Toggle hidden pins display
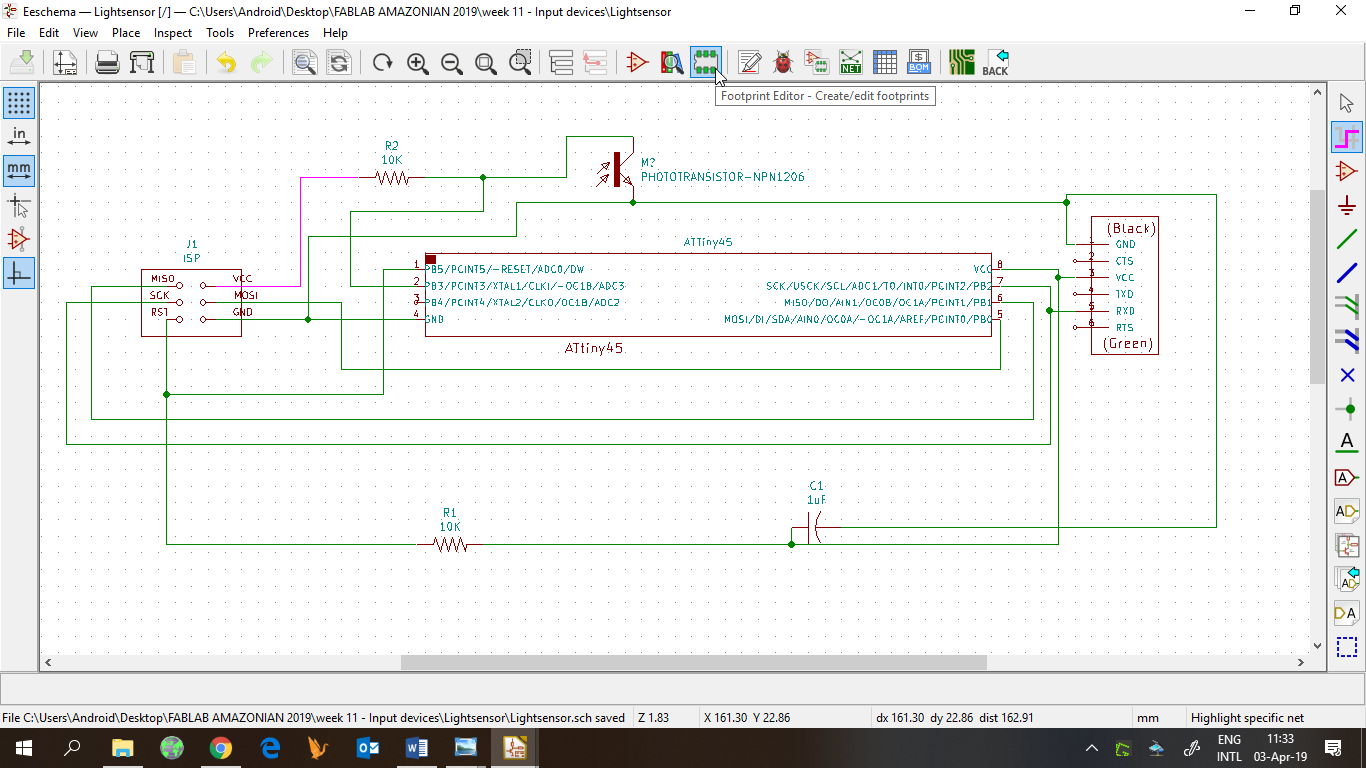This screenshot has width=1366, height=768. coord(19,239)
